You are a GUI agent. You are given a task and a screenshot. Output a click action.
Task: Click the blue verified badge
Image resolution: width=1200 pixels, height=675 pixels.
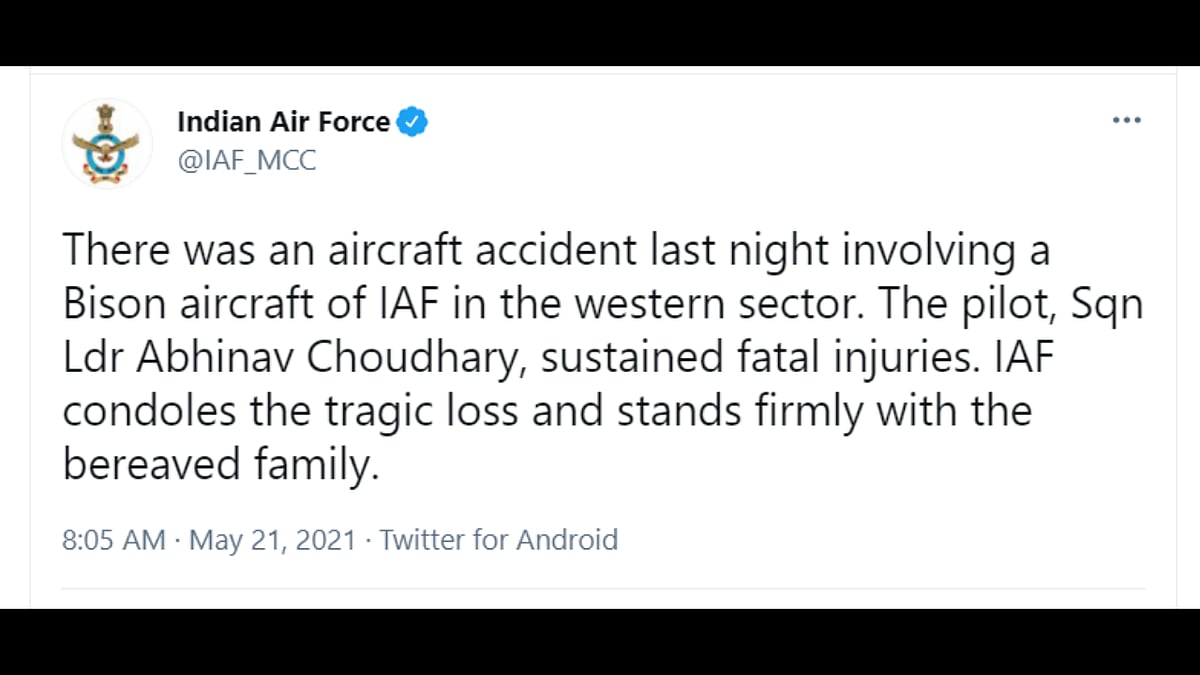[413, 122]
